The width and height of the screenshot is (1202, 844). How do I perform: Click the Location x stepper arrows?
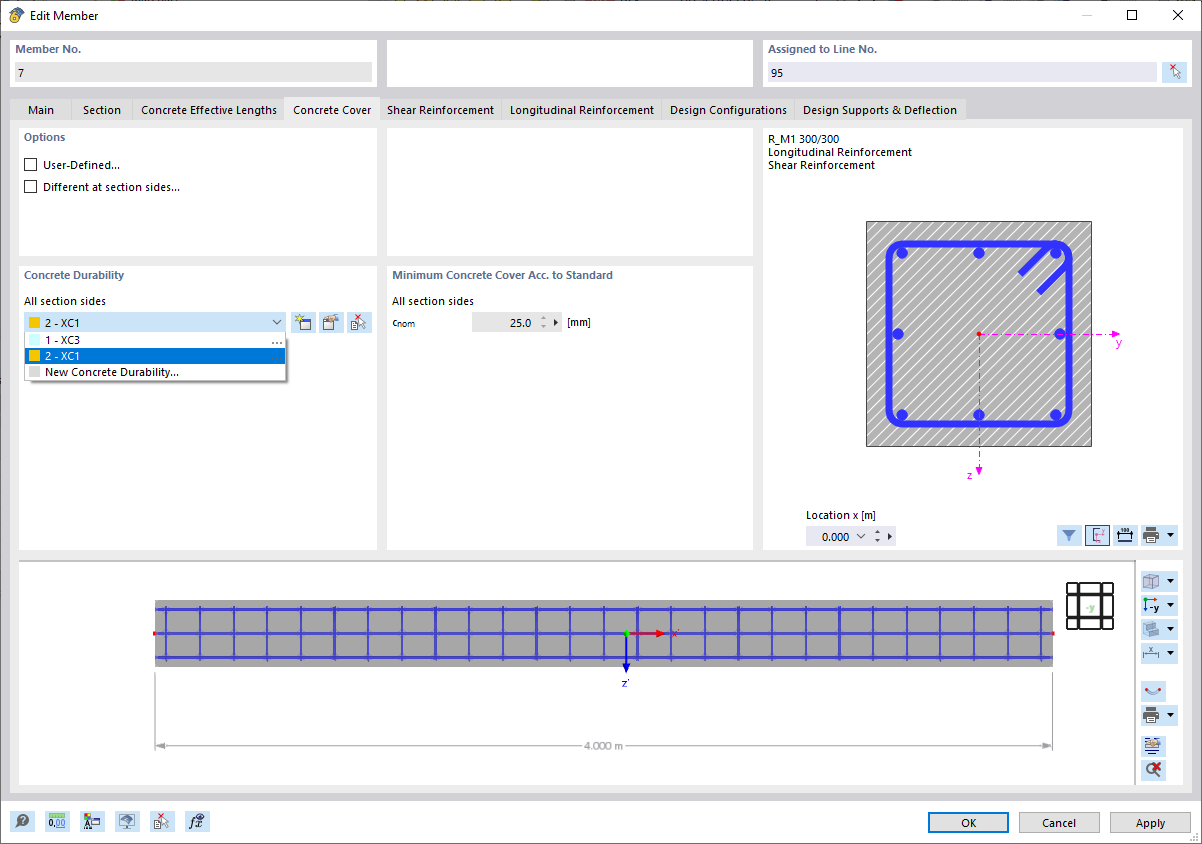coord(877,537)
